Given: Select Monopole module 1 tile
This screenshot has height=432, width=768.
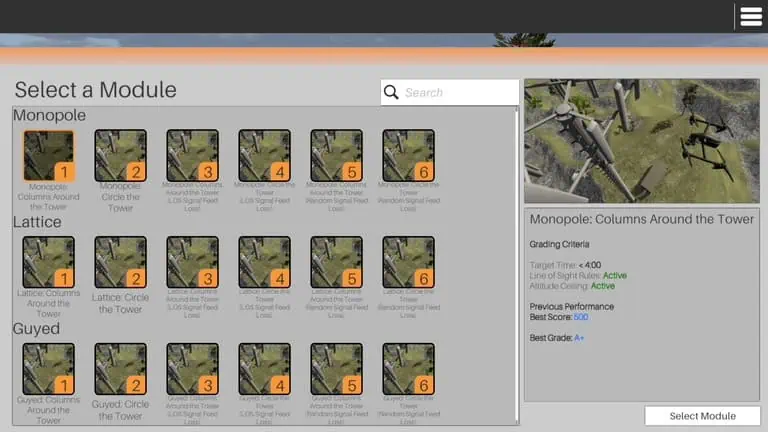Looking at the screenshot, I should pyautogui.click(x=48, y=156).
